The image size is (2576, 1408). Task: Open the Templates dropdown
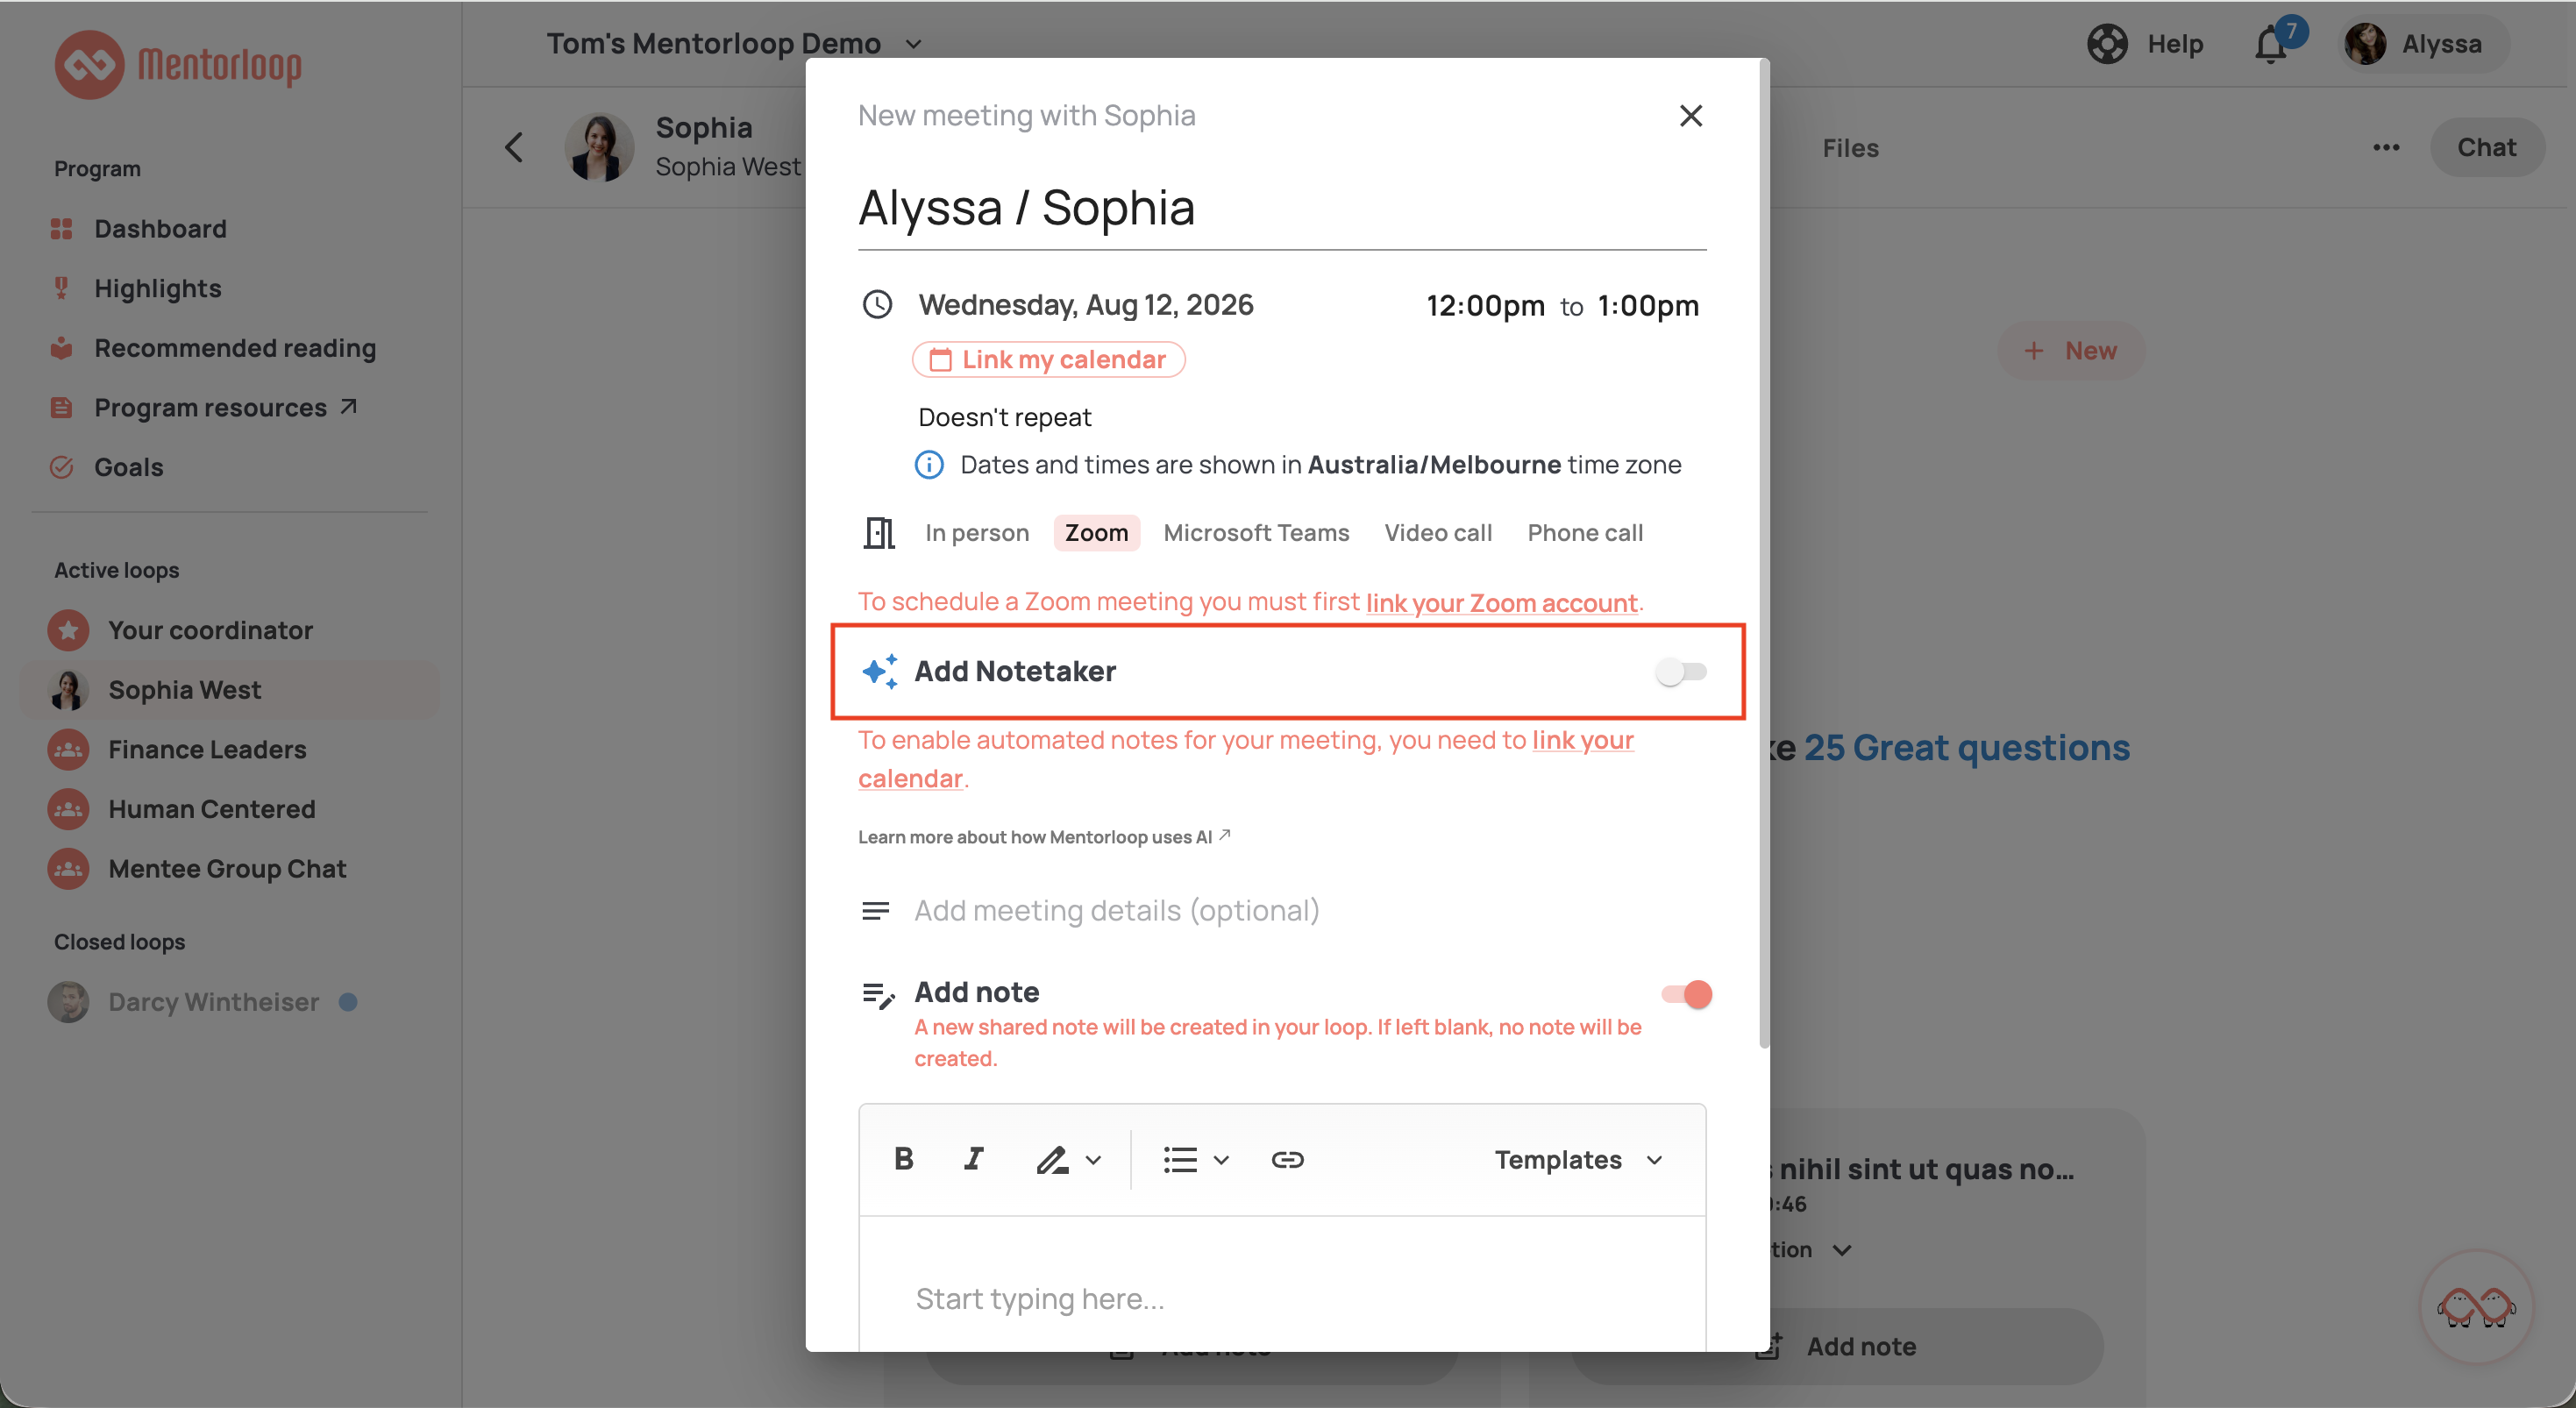[x=1579, y=1159]
